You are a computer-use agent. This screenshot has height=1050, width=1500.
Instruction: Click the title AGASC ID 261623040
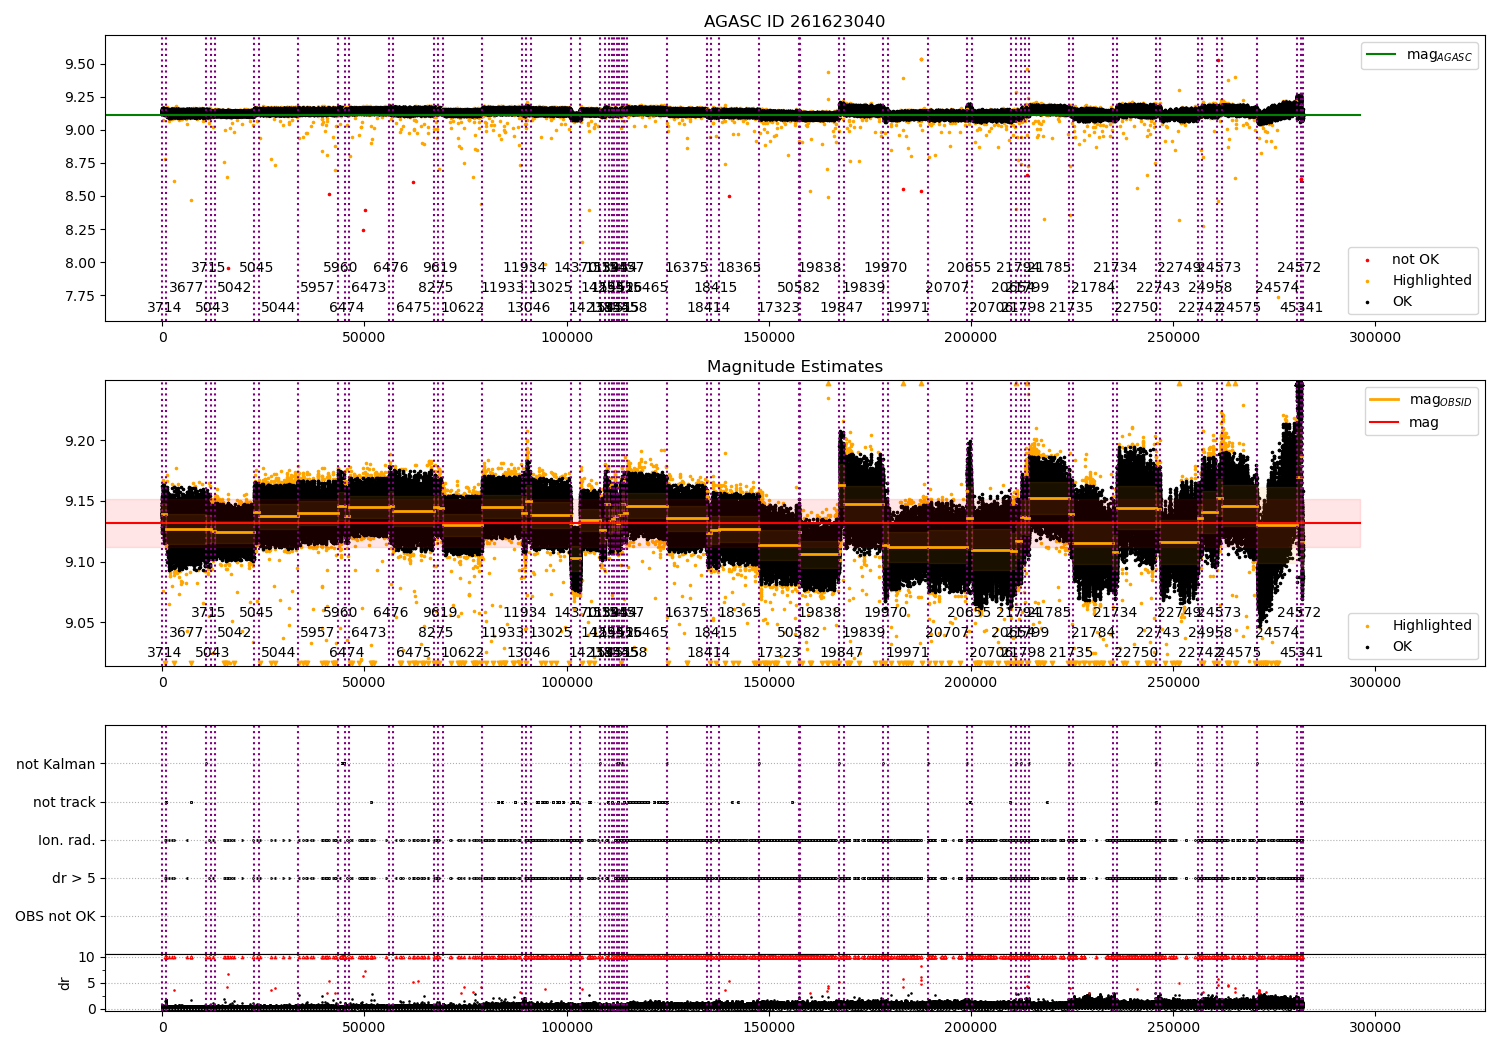794,22
